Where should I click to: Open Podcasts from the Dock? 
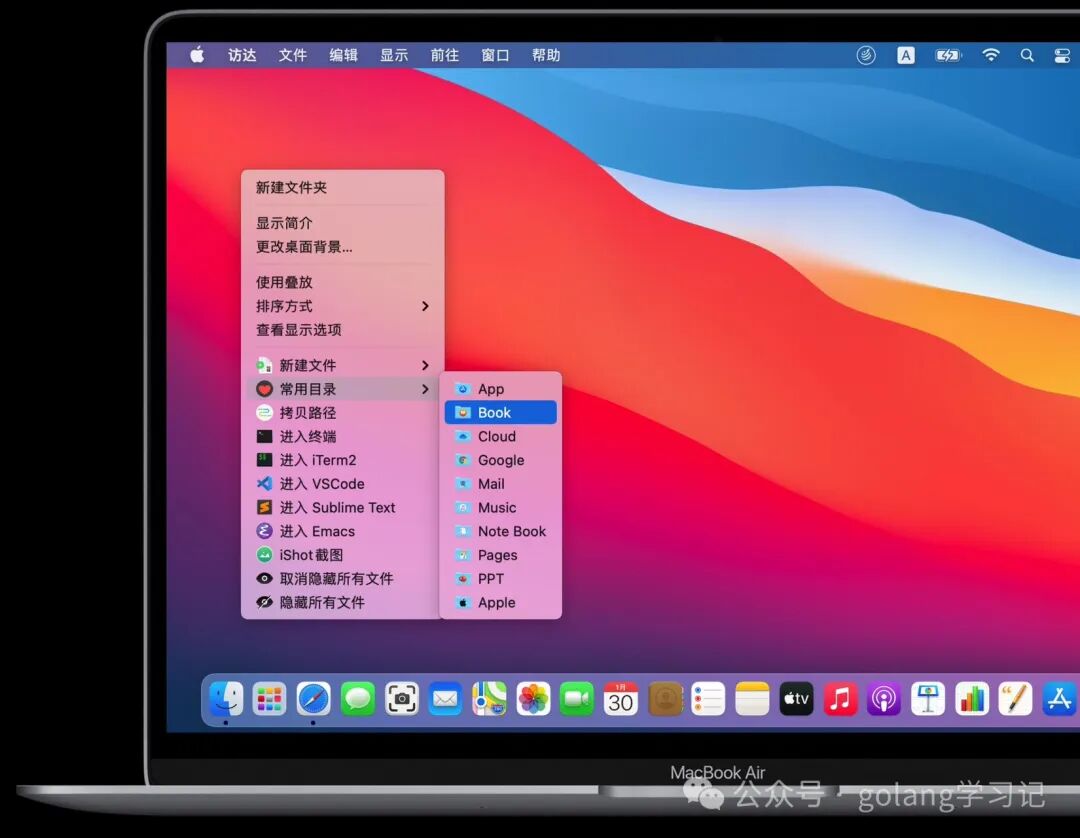tap(884, 700)
